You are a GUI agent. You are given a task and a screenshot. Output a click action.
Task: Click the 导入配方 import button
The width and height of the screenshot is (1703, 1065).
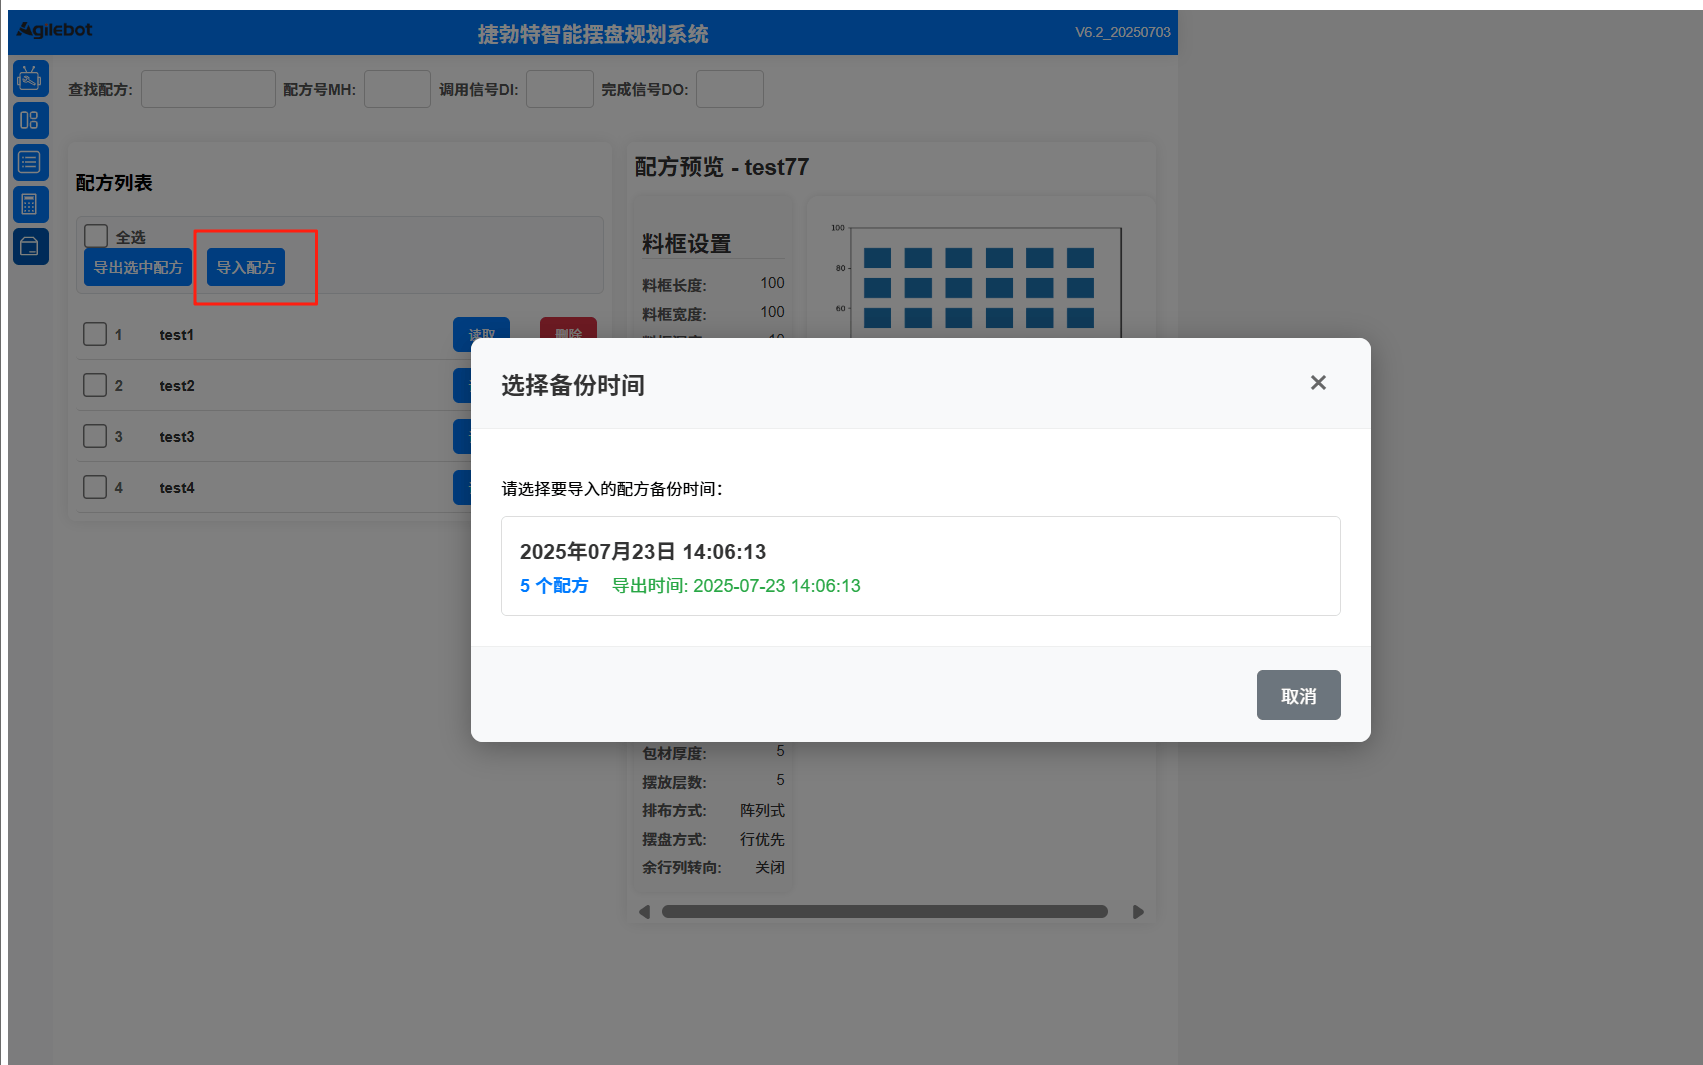click(246, 267)
